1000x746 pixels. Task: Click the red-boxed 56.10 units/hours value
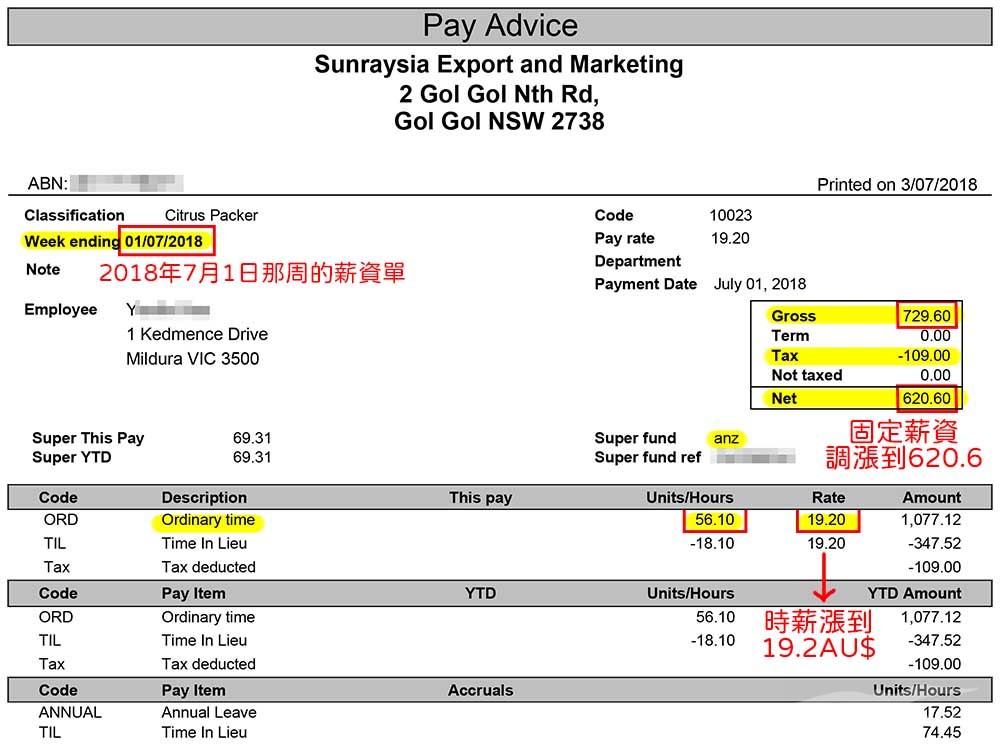pyautogui.click(x=714, y=520)
